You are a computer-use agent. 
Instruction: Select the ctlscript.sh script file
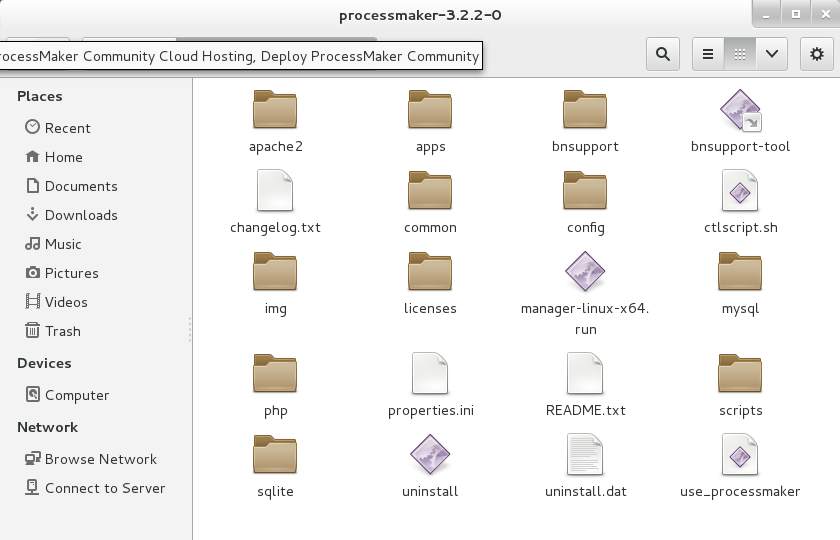point(740,191)
